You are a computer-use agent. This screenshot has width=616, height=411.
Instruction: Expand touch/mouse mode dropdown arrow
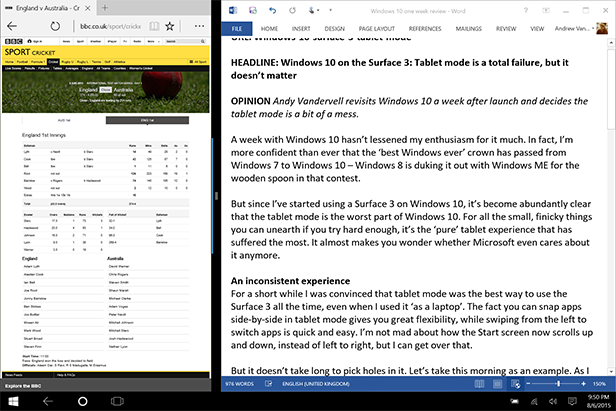[x=318, y=11]
